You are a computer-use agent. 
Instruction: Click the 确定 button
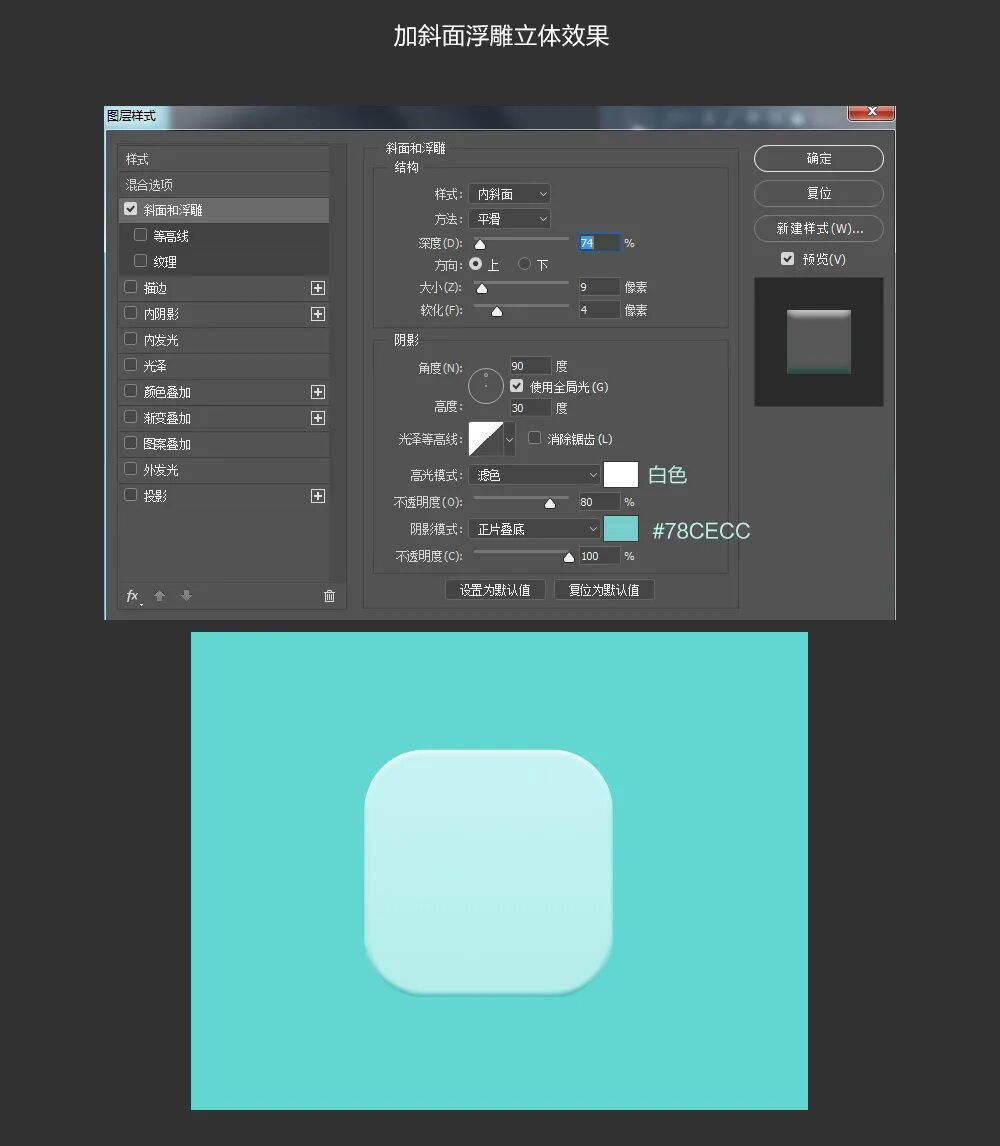tap(818, 159)
